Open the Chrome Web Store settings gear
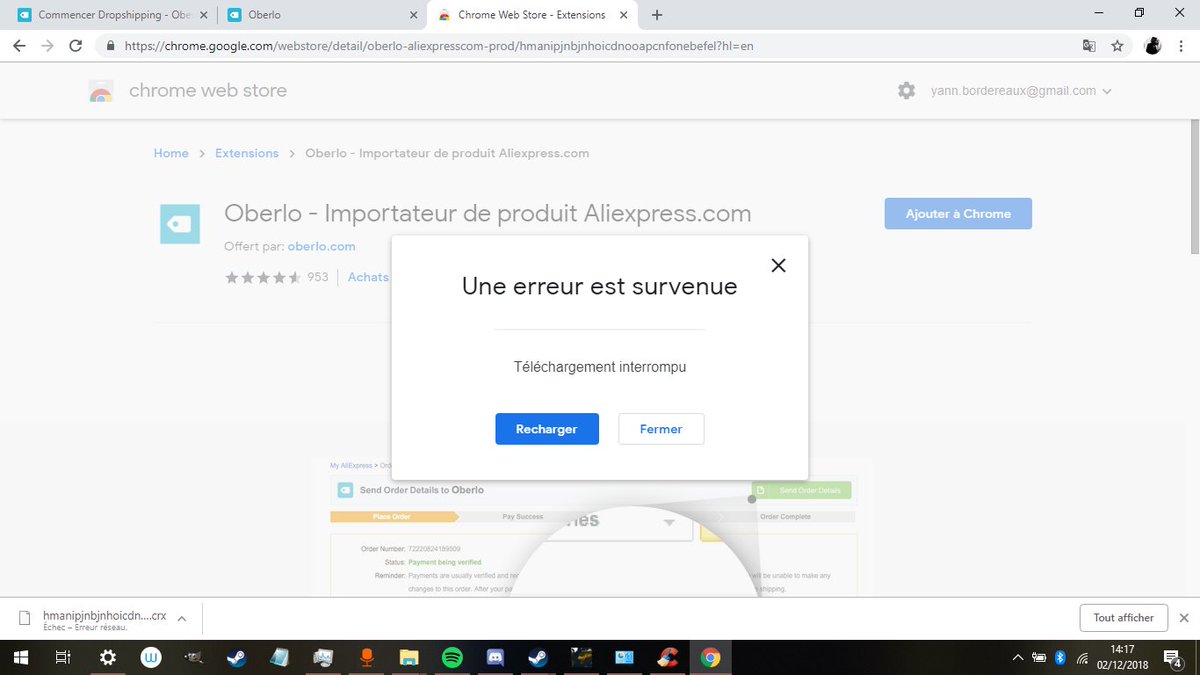1200x675 pixels. click(x=906, y=91)
